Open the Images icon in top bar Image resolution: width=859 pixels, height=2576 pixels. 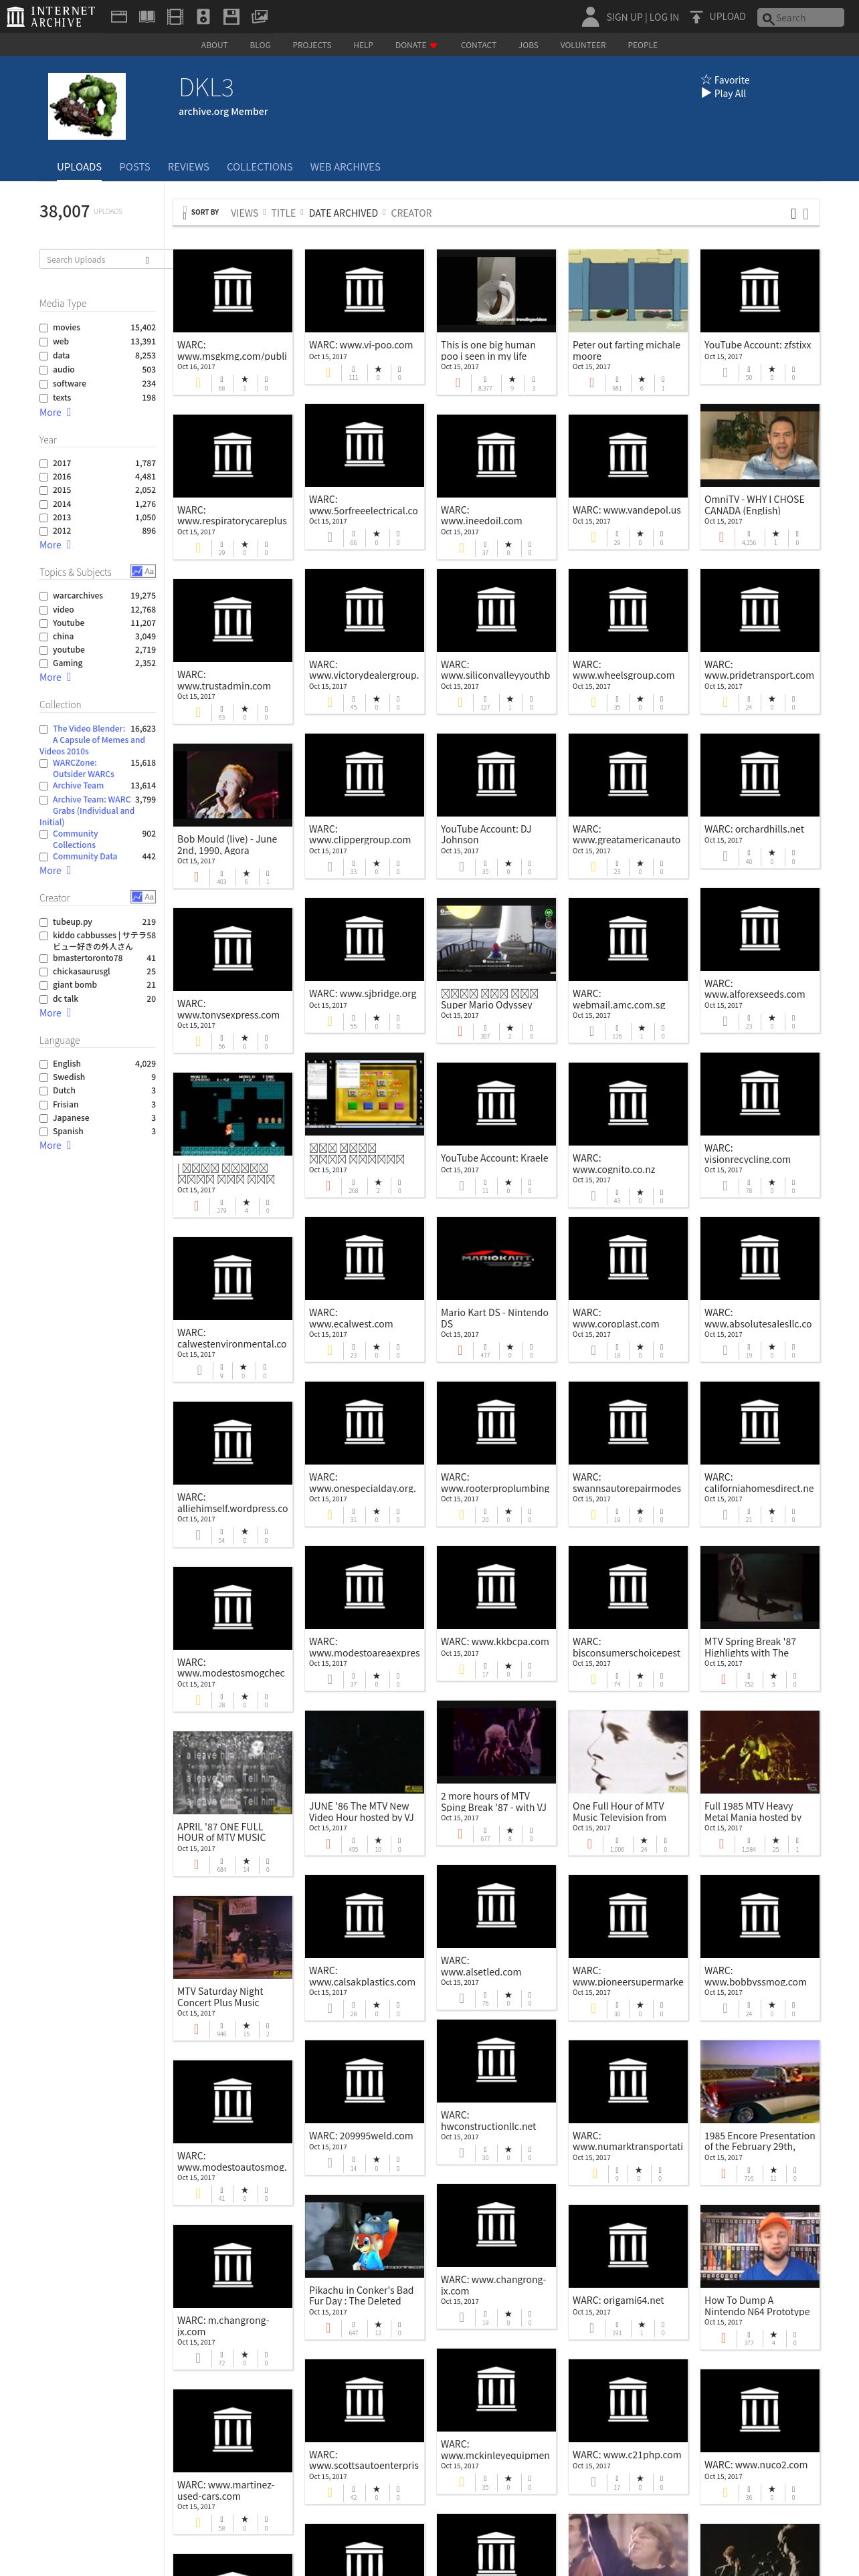click(260, 17)
